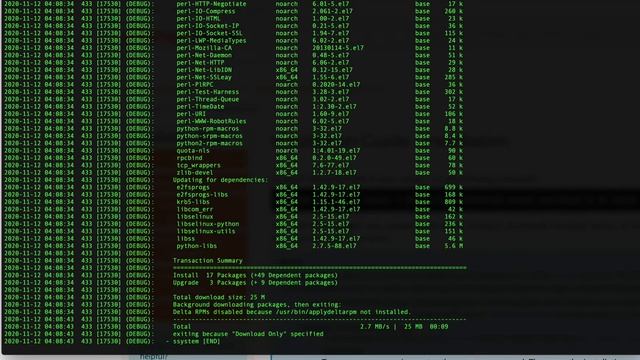Select the 'python-srpm-macros' entry
The image size is (640, 360).
(209, 136)
